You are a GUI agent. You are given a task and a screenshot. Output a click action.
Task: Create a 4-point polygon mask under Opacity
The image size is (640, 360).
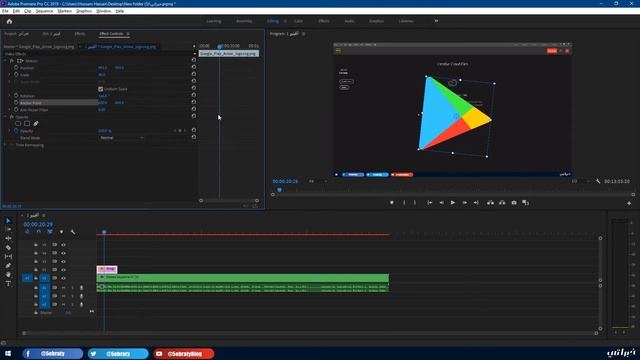pos(27,123)
